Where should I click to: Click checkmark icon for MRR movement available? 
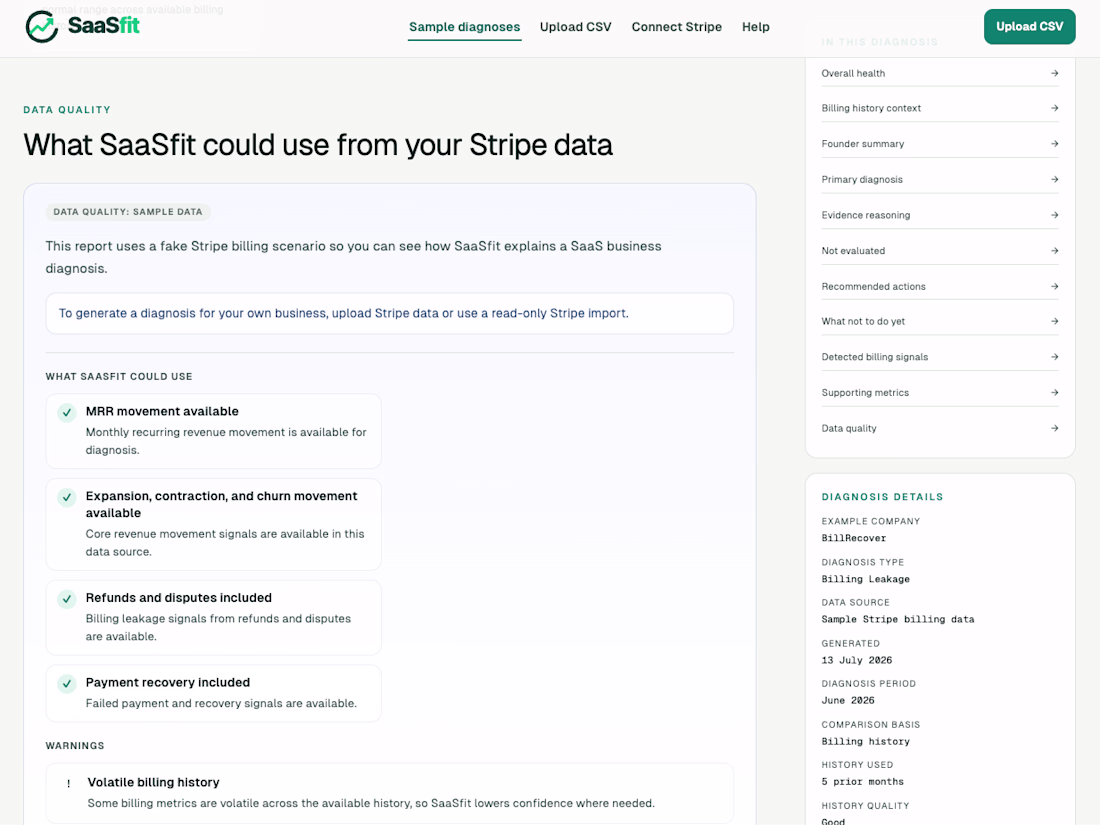pyautogui.click(x=67, y=412)
